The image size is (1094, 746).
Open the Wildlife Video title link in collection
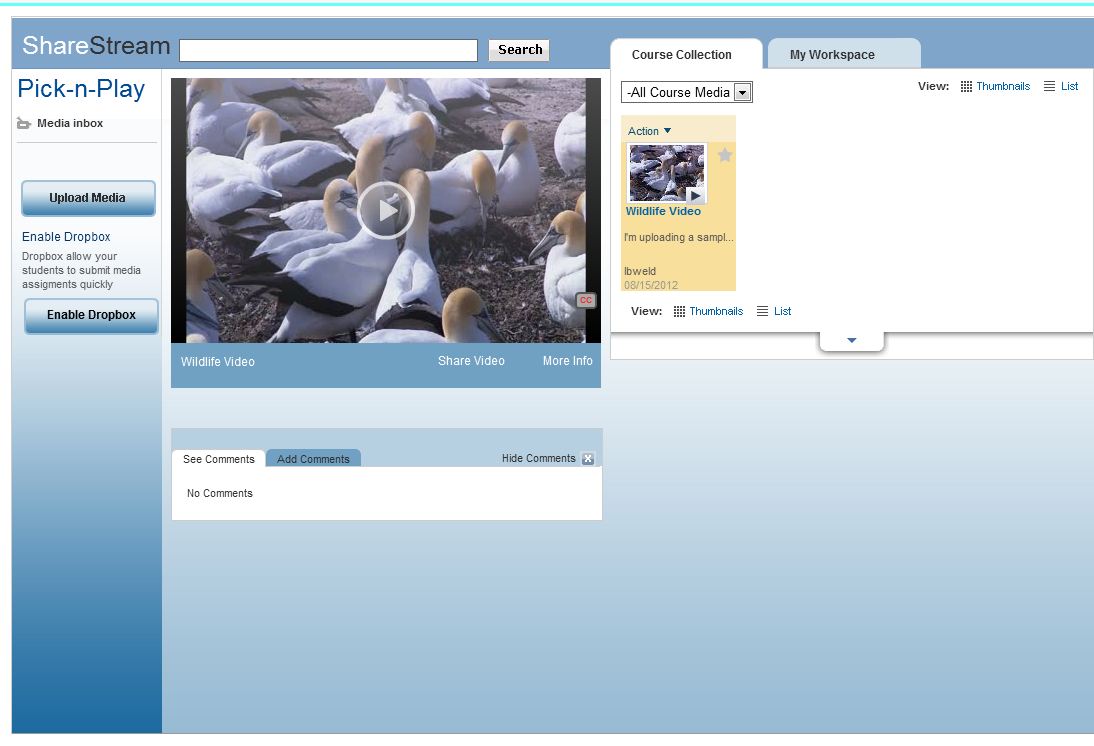click(663, 211)
